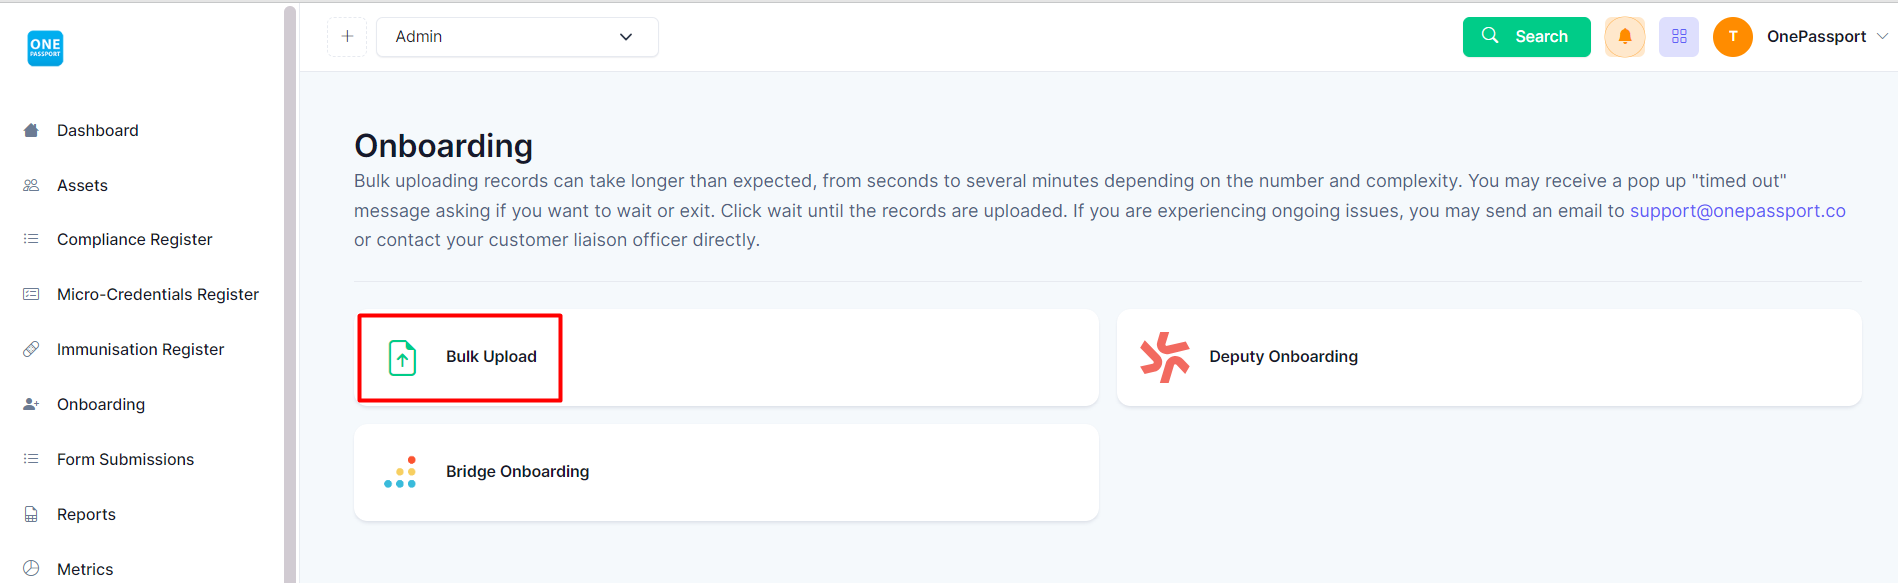Expand the Admin dropdown selector
This screenshot has height=583, width=1898.
point(517,37)
